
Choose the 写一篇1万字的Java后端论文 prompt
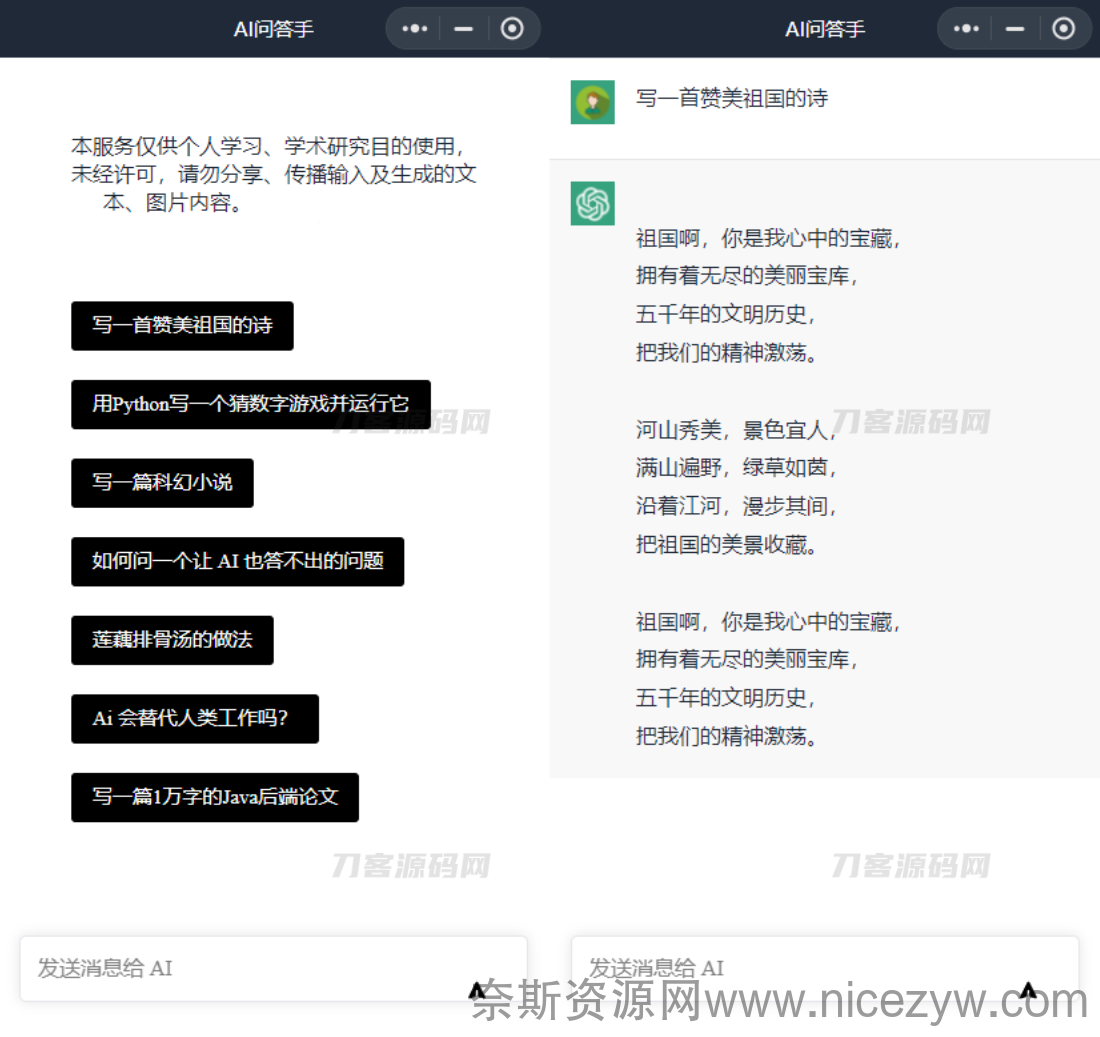[x=215, y=797]
